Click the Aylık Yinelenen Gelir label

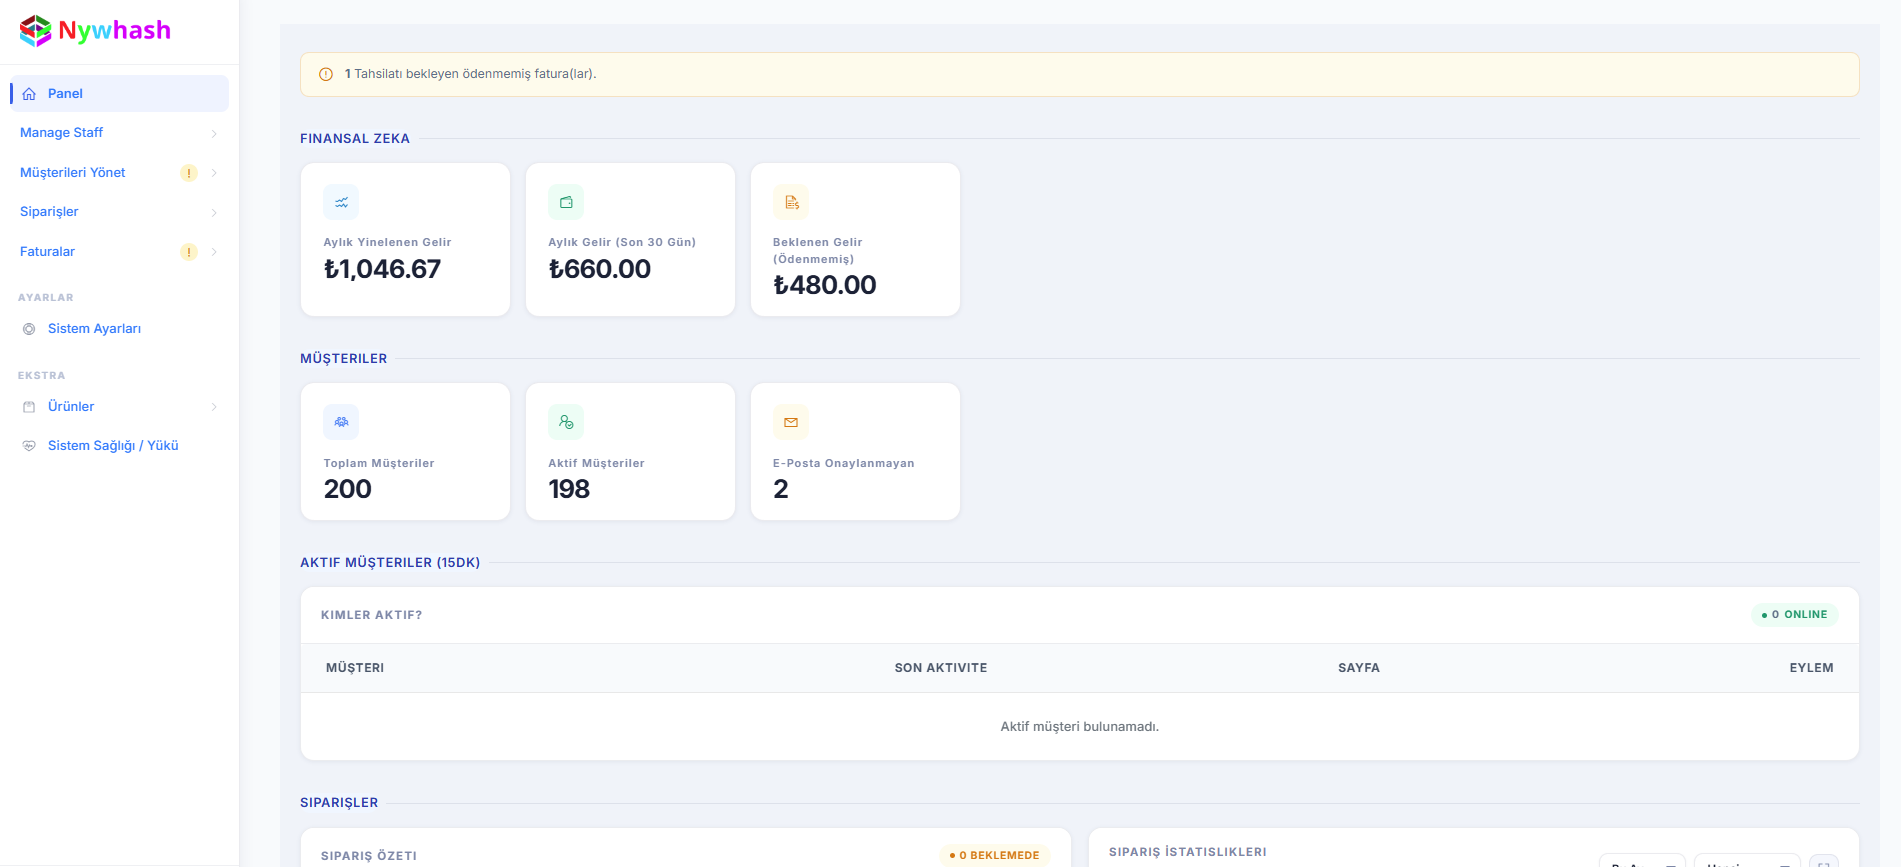(388, 242)
